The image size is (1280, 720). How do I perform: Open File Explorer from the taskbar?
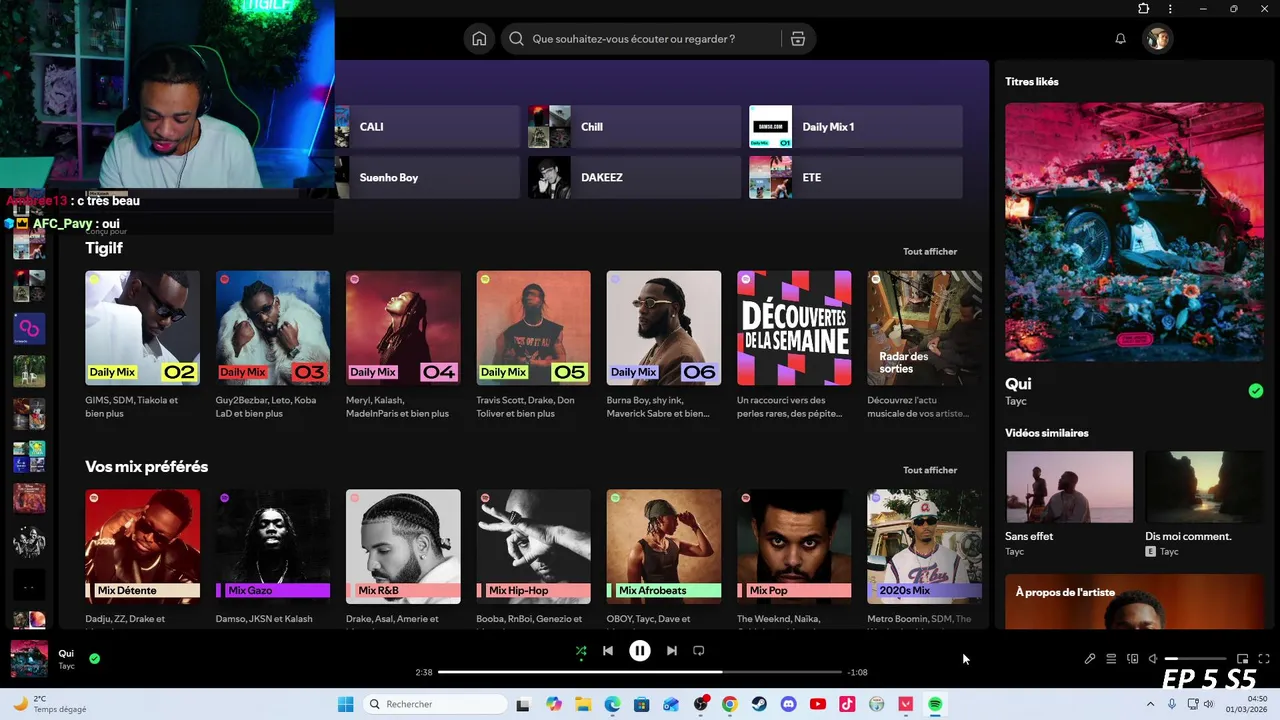[583, 704]
